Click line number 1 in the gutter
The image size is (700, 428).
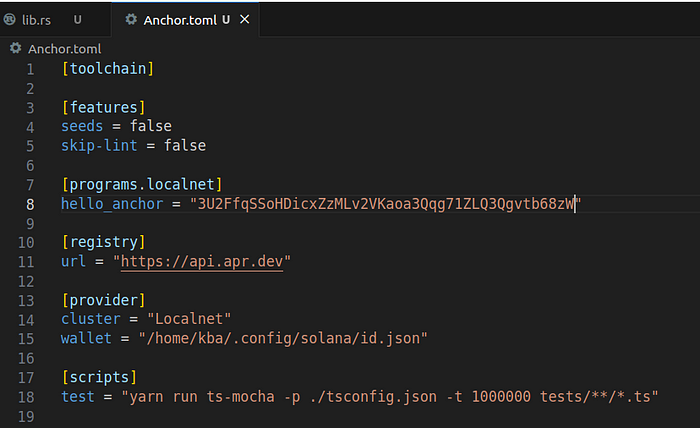[x=30, y=69]
